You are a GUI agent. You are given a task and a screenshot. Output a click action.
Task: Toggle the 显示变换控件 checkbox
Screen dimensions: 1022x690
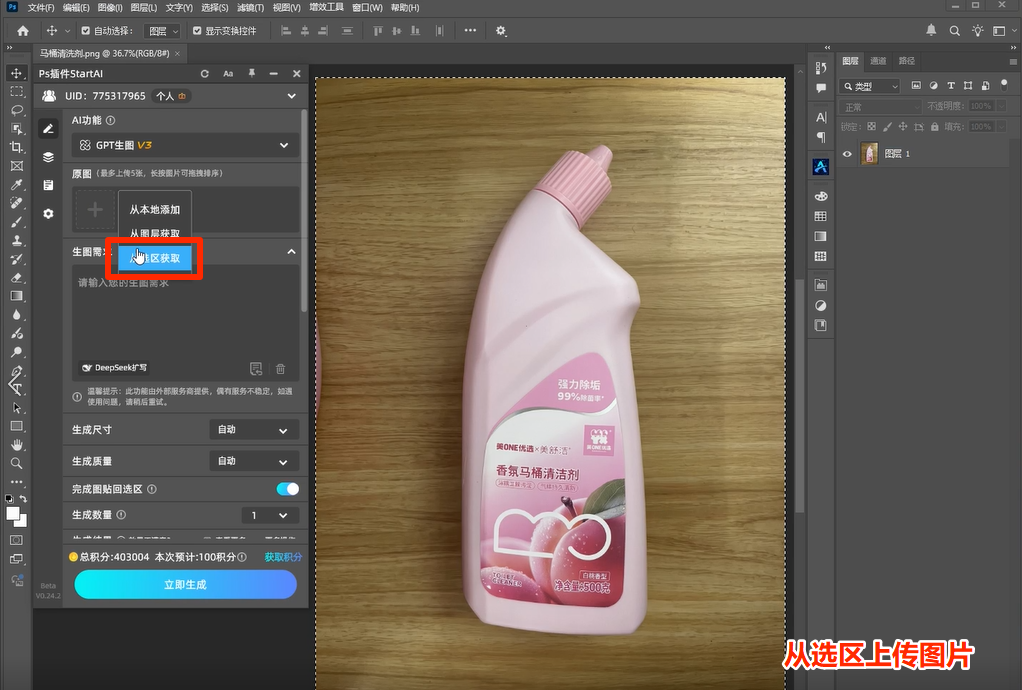point(197,31)
